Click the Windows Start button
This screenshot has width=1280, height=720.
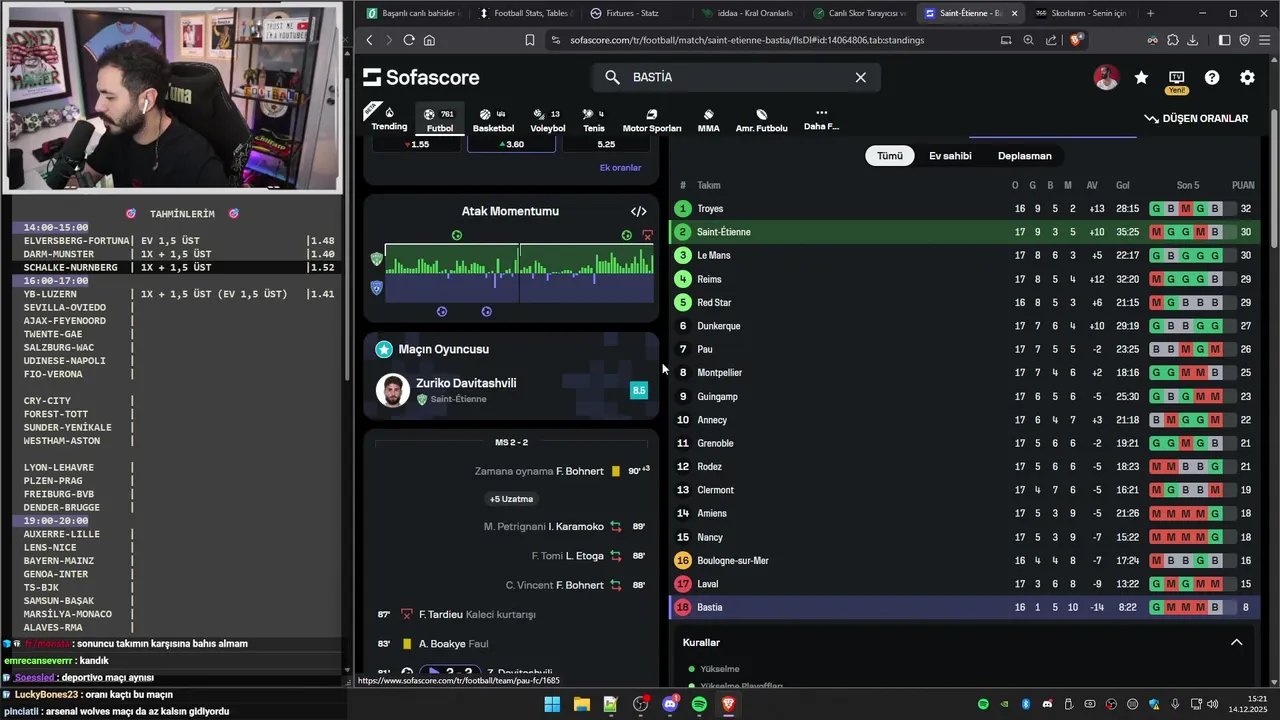click(552, 704)
